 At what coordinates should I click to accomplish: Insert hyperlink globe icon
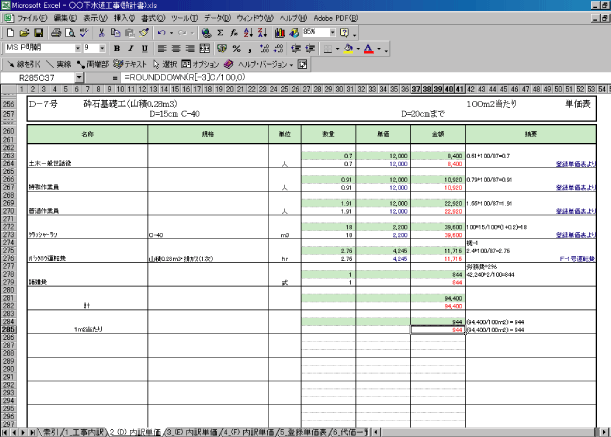tap(206, 33)
